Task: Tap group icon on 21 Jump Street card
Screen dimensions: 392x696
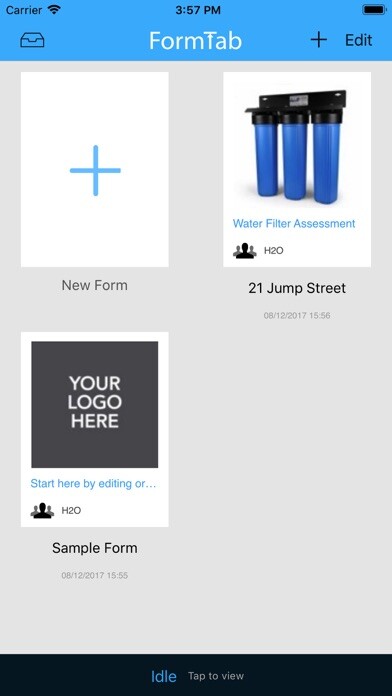Action: [245, 251]
